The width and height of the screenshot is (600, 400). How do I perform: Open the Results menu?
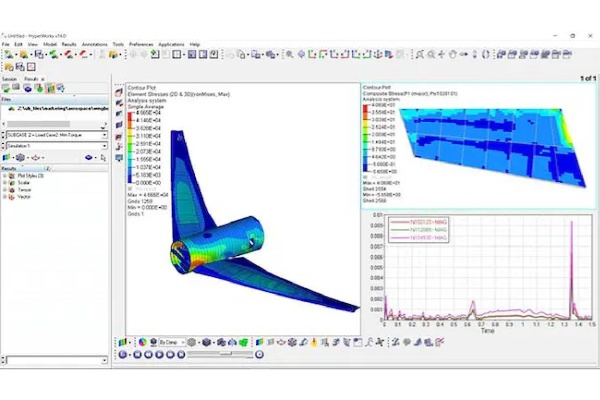point(68,44)
